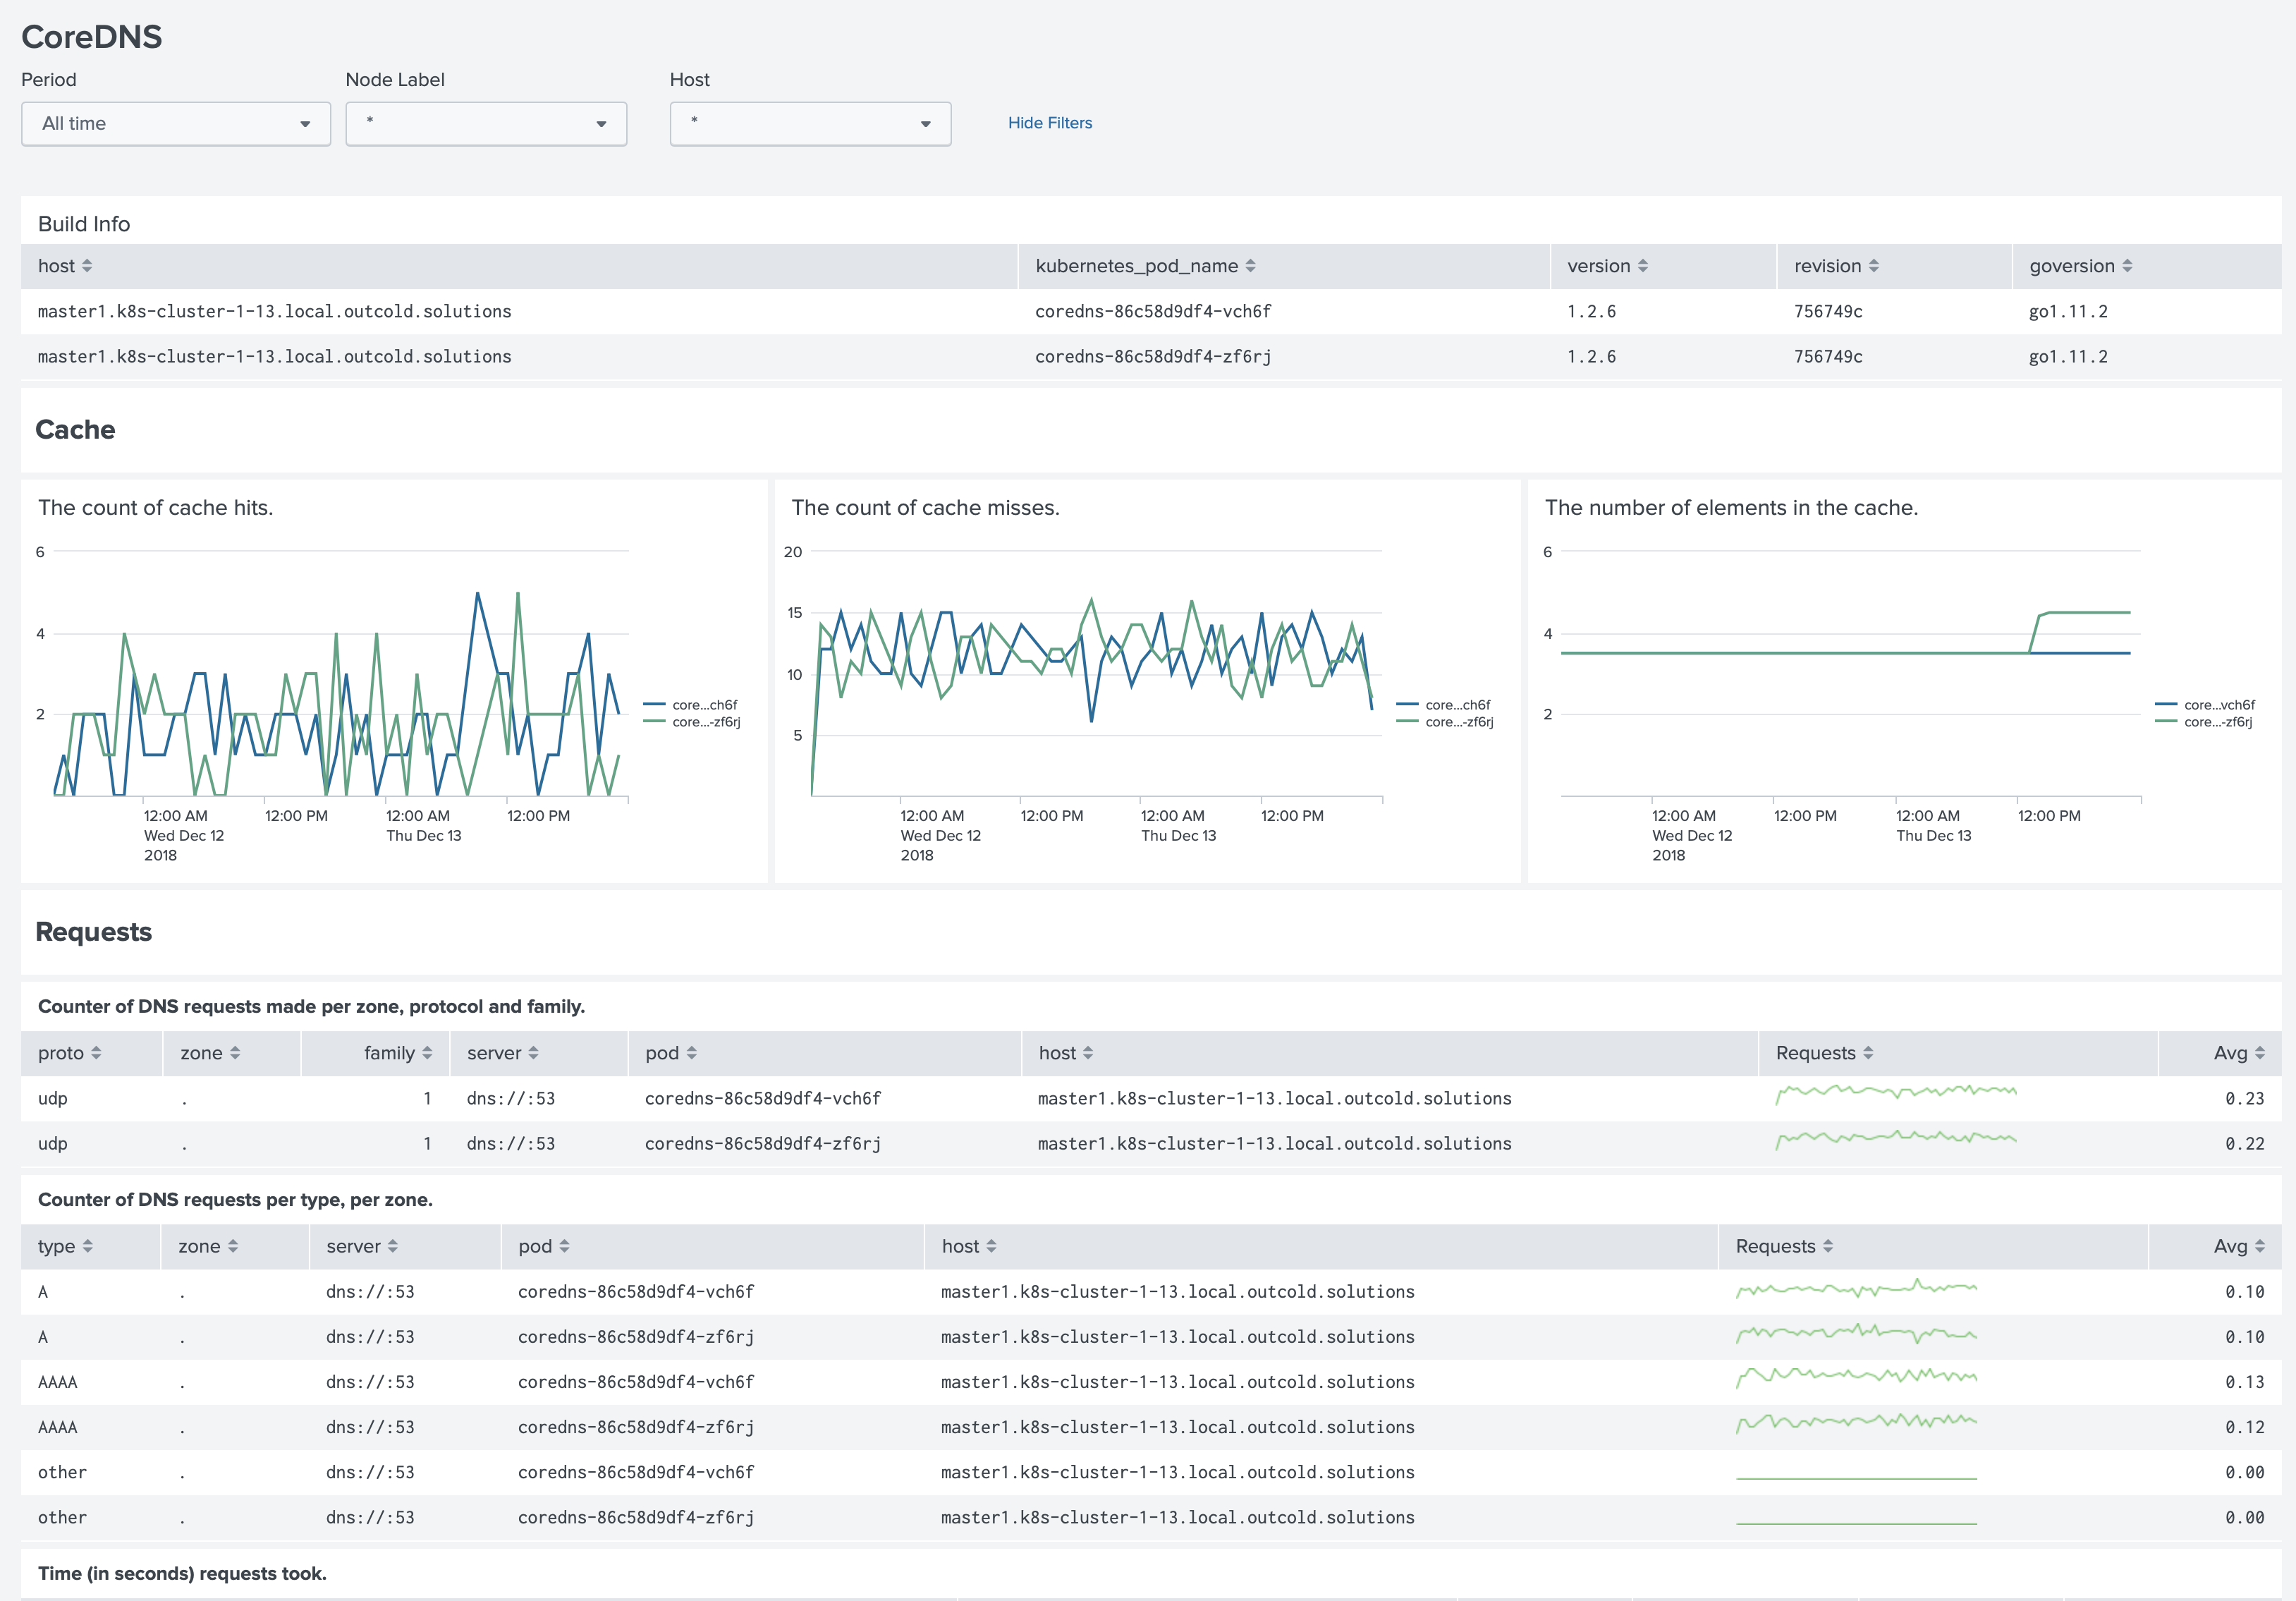Toggle core...-zf6rj series in cache misses legend
The image size is (2296, 1601).
[1445, 722]
